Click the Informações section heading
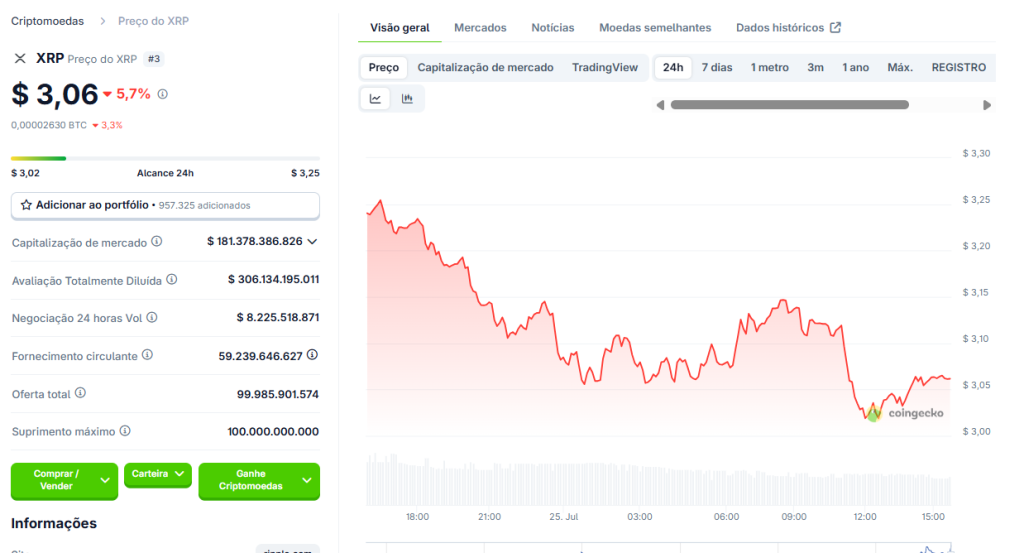 [x=54, y=523]
